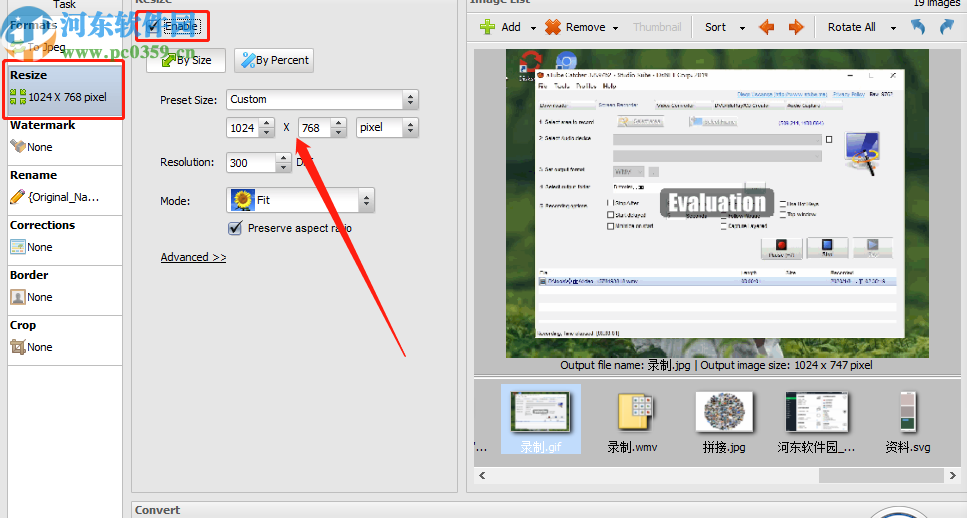
Task: Click the rename pencil icon
Action: pyautogui.click(x=18, y=197)
